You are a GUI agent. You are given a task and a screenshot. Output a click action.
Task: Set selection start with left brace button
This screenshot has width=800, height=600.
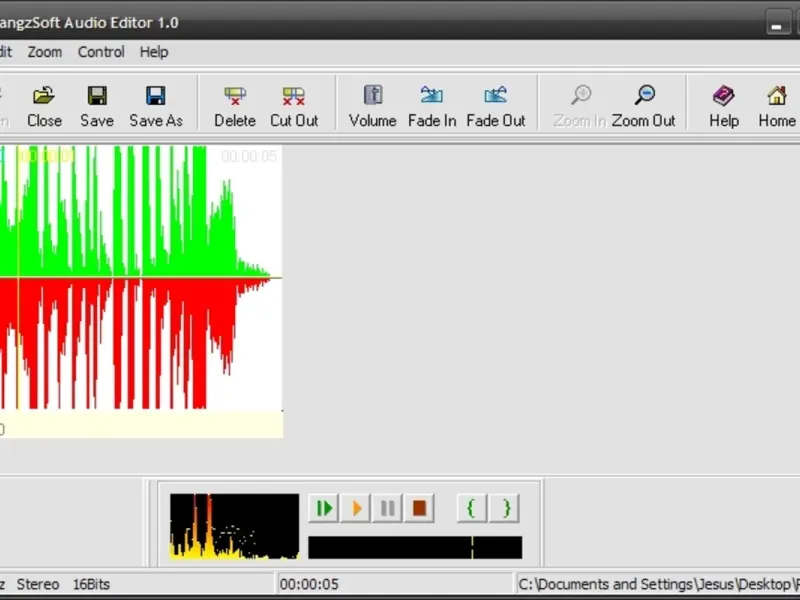point(471,508)
